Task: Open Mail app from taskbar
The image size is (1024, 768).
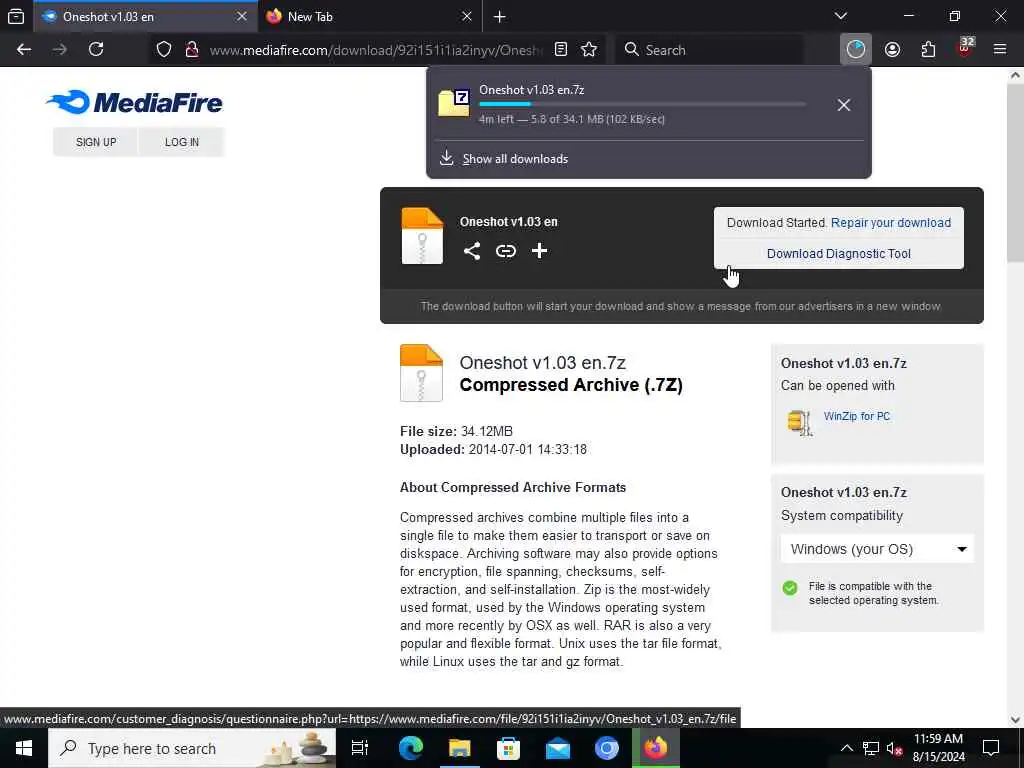Action: click(558, 748)
